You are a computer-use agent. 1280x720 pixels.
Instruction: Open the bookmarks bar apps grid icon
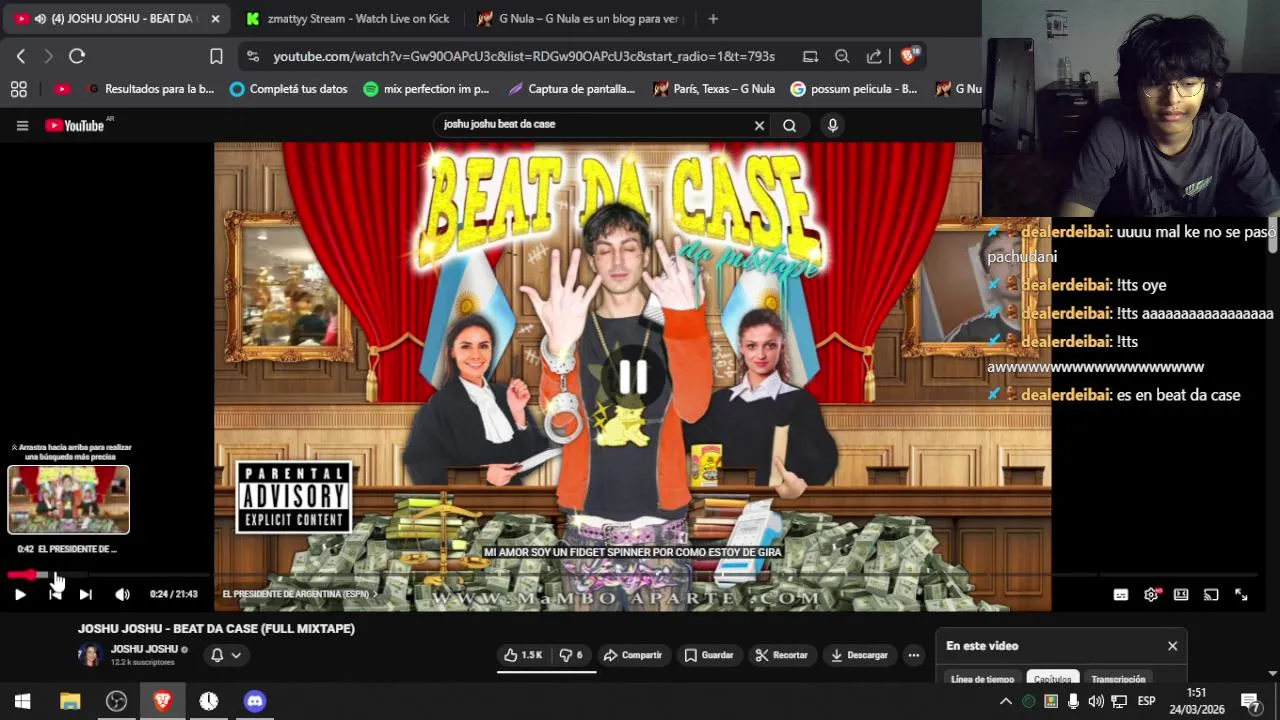[18, 89]
